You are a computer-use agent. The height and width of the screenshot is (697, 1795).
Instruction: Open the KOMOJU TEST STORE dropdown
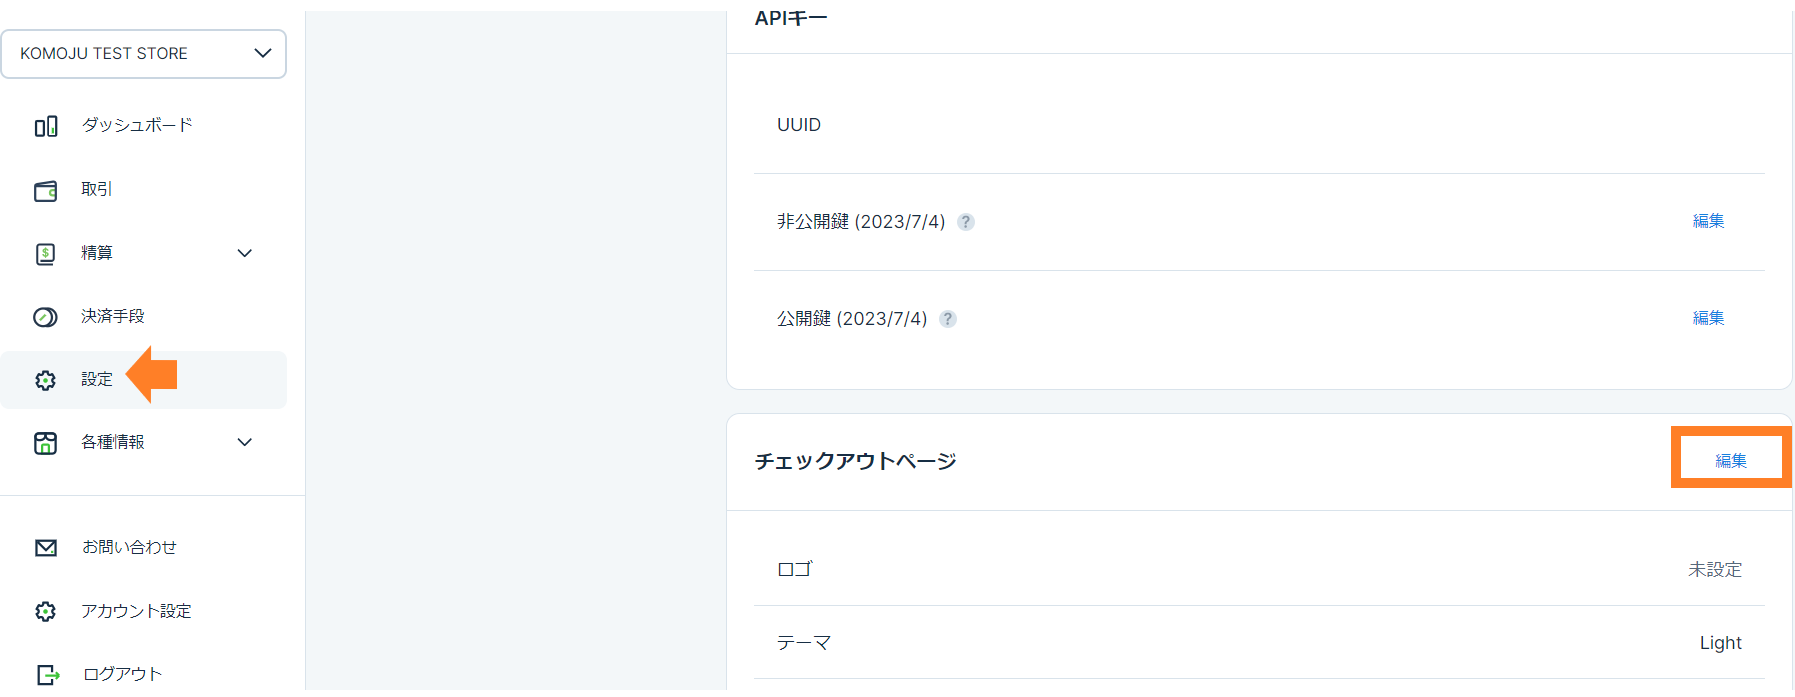[144, 54]
